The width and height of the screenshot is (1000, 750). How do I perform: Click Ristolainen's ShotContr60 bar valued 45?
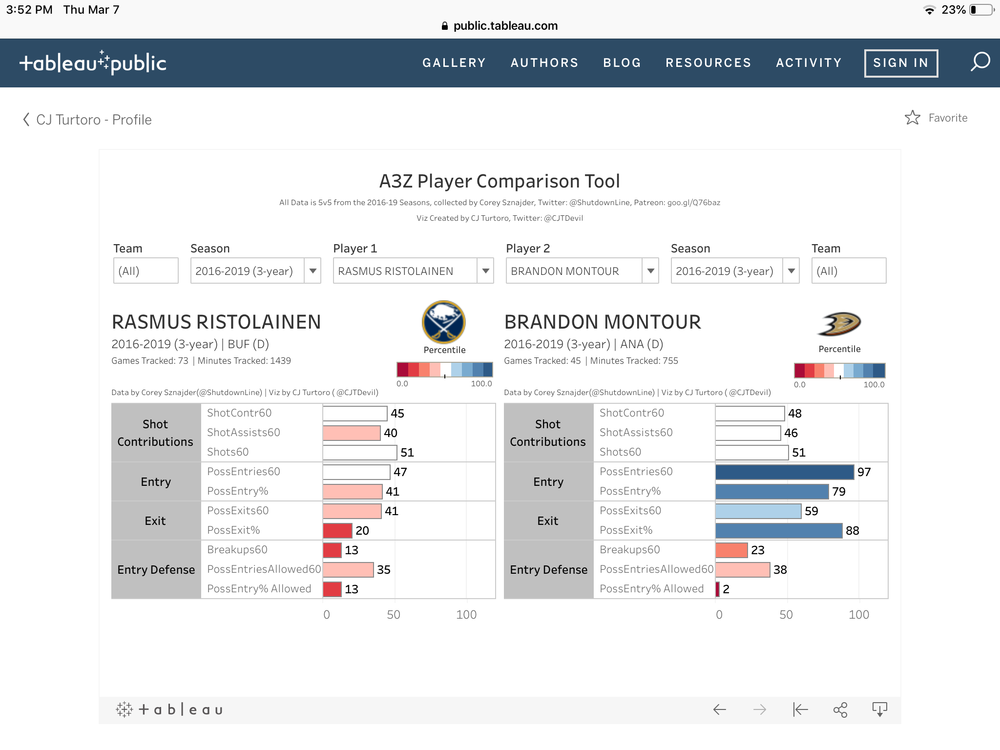coord(355,413)
